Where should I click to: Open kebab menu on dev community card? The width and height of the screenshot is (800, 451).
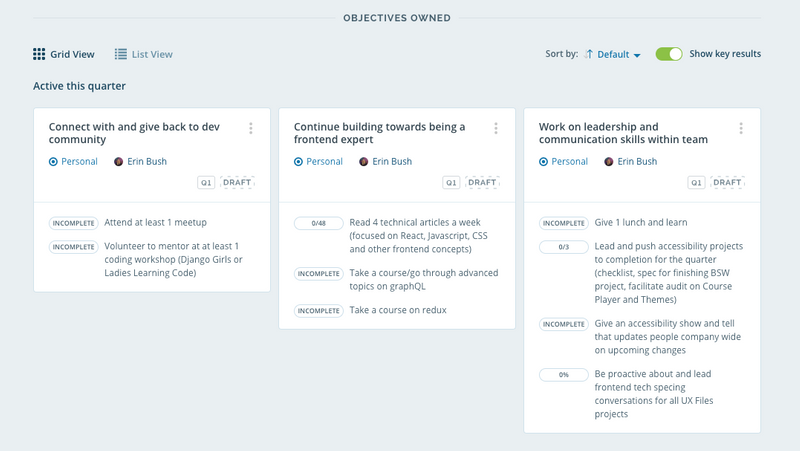[x=251, y=128]
